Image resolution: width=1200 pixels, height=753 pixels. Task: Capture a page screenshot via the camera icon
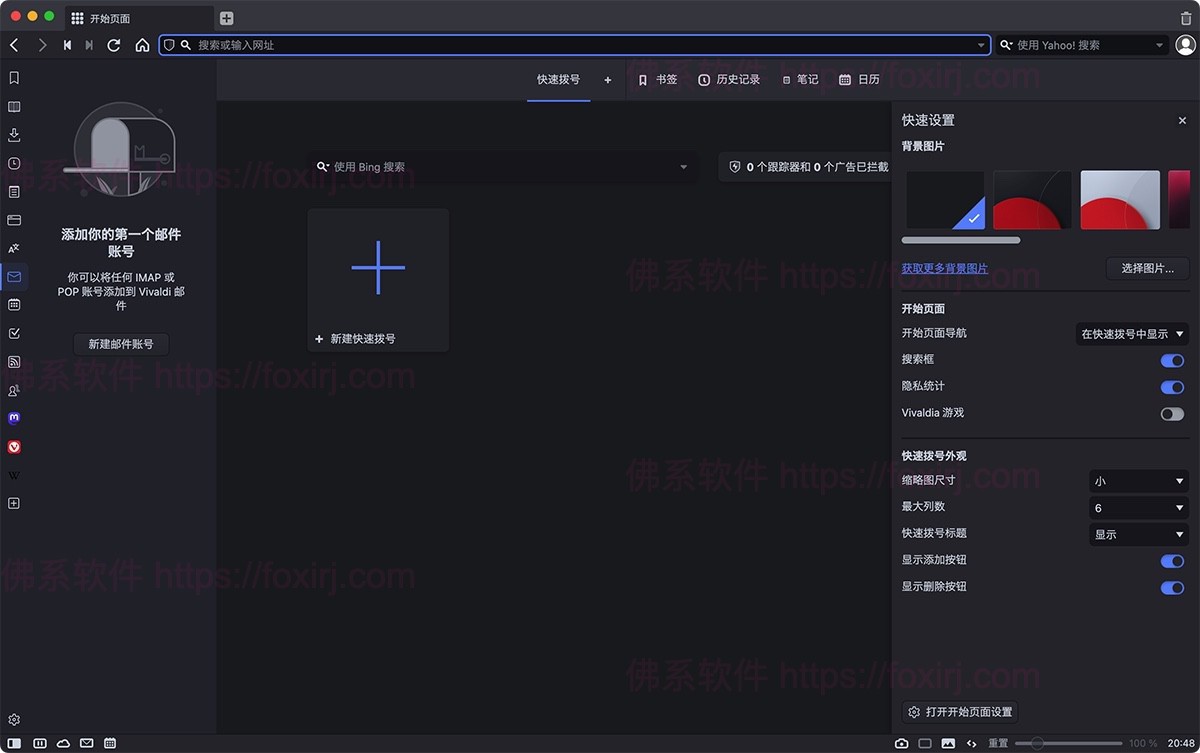tap(903, 743)
